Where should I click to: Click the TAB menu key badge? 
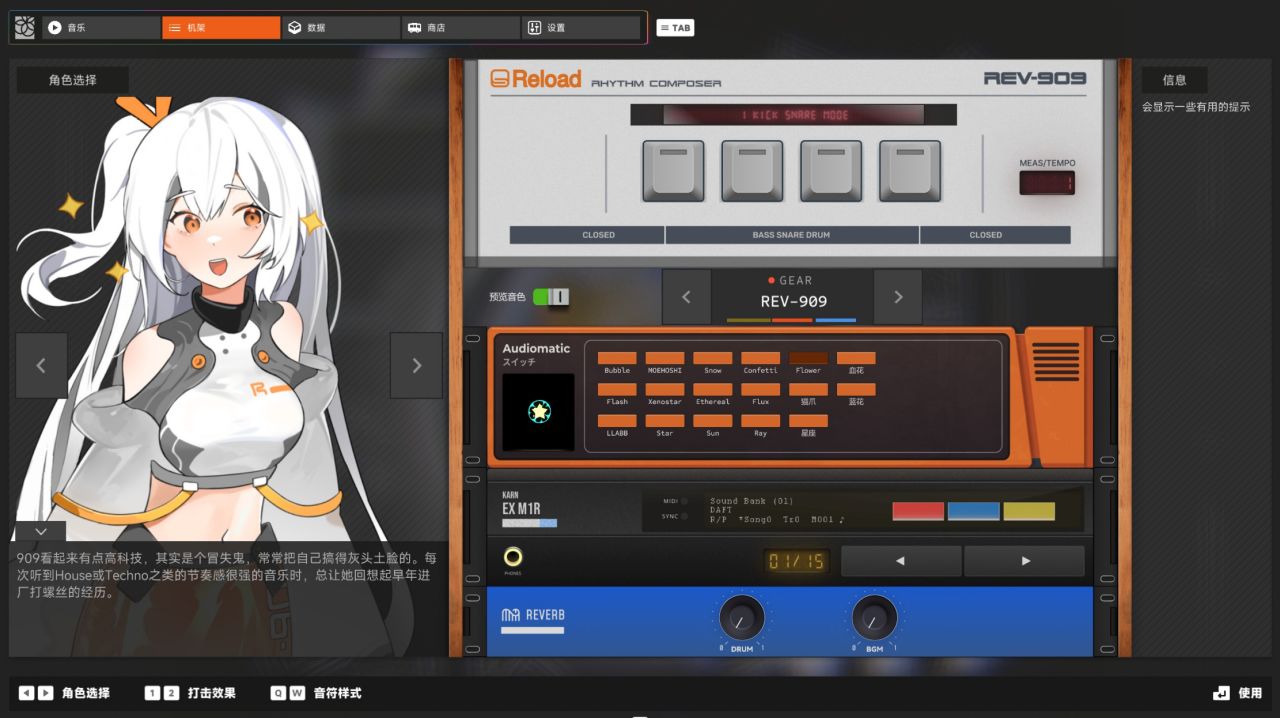click(675, 28)
